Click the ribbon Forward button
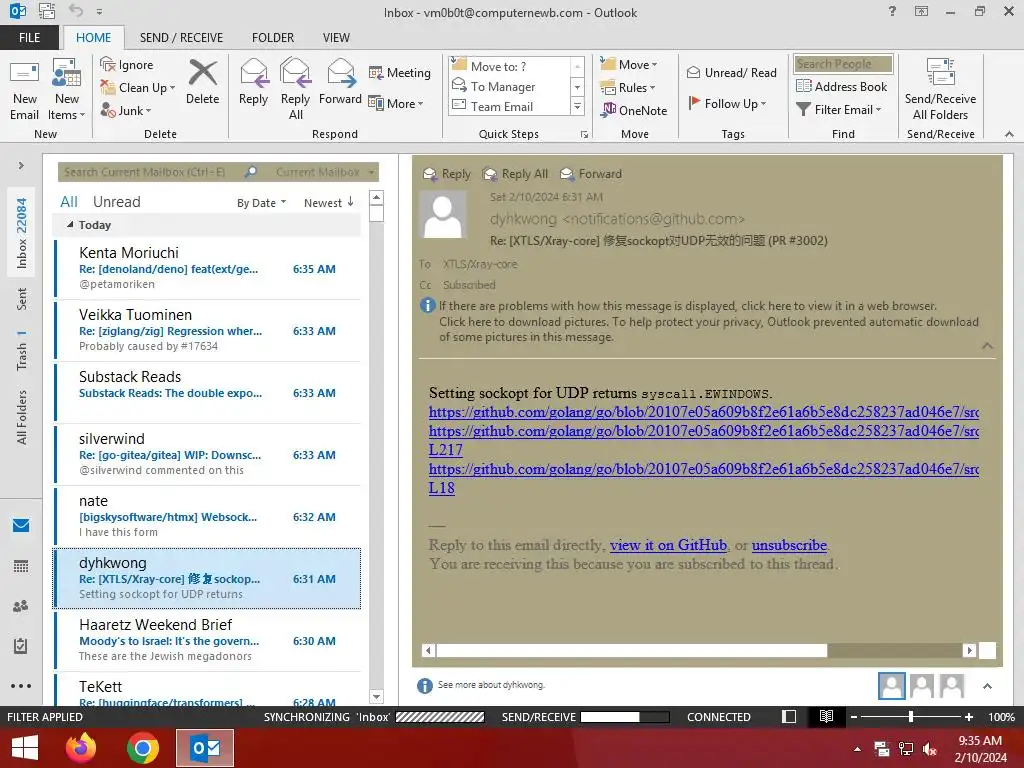Screen dimensions: 1024x768 pyautogui.click(x=340, y=82)
